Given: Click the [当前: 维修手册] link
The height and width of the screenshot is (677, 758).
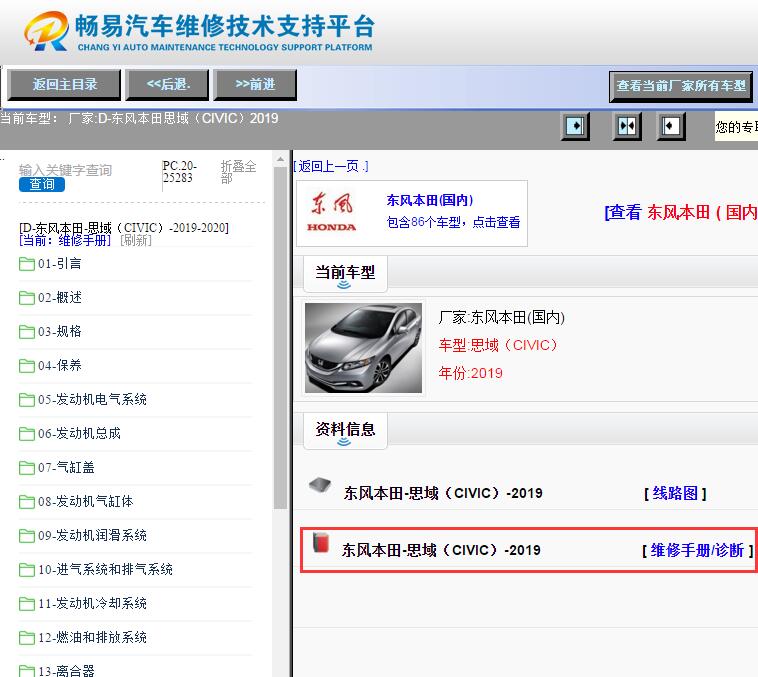Looking at the screenshot, I should tap(65, 240).
